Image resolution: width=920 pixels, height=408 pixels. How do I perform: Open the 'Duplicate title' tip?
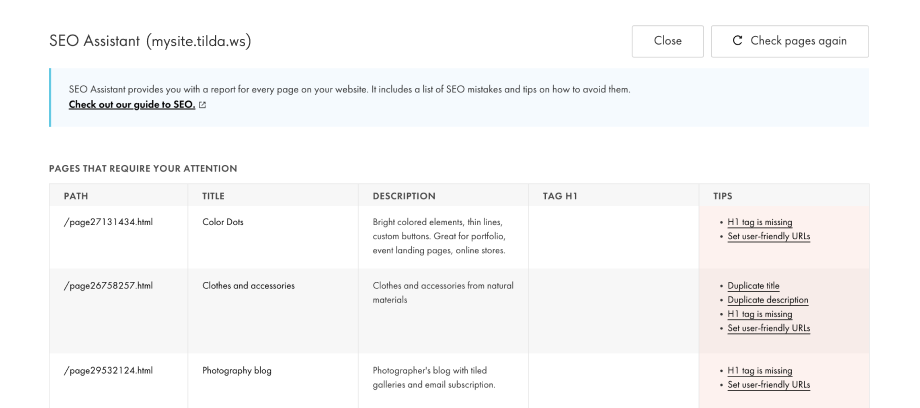(753, 285)
